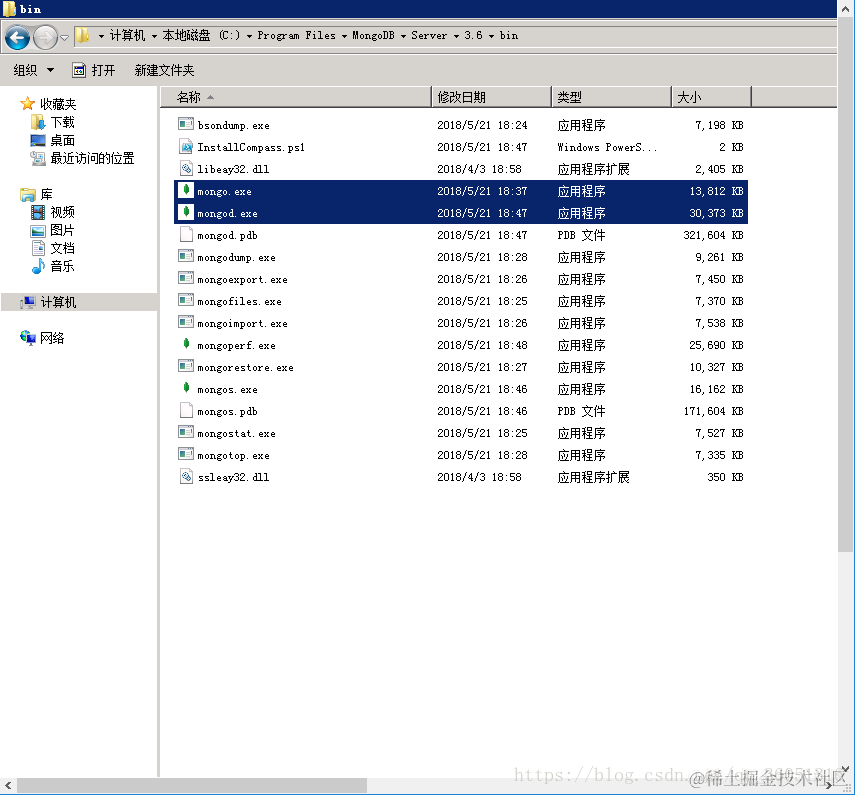This screenshot has height=795, width=855.
Task: Select mongod.exe leaf icon
Action: click(x=186, y=212)
